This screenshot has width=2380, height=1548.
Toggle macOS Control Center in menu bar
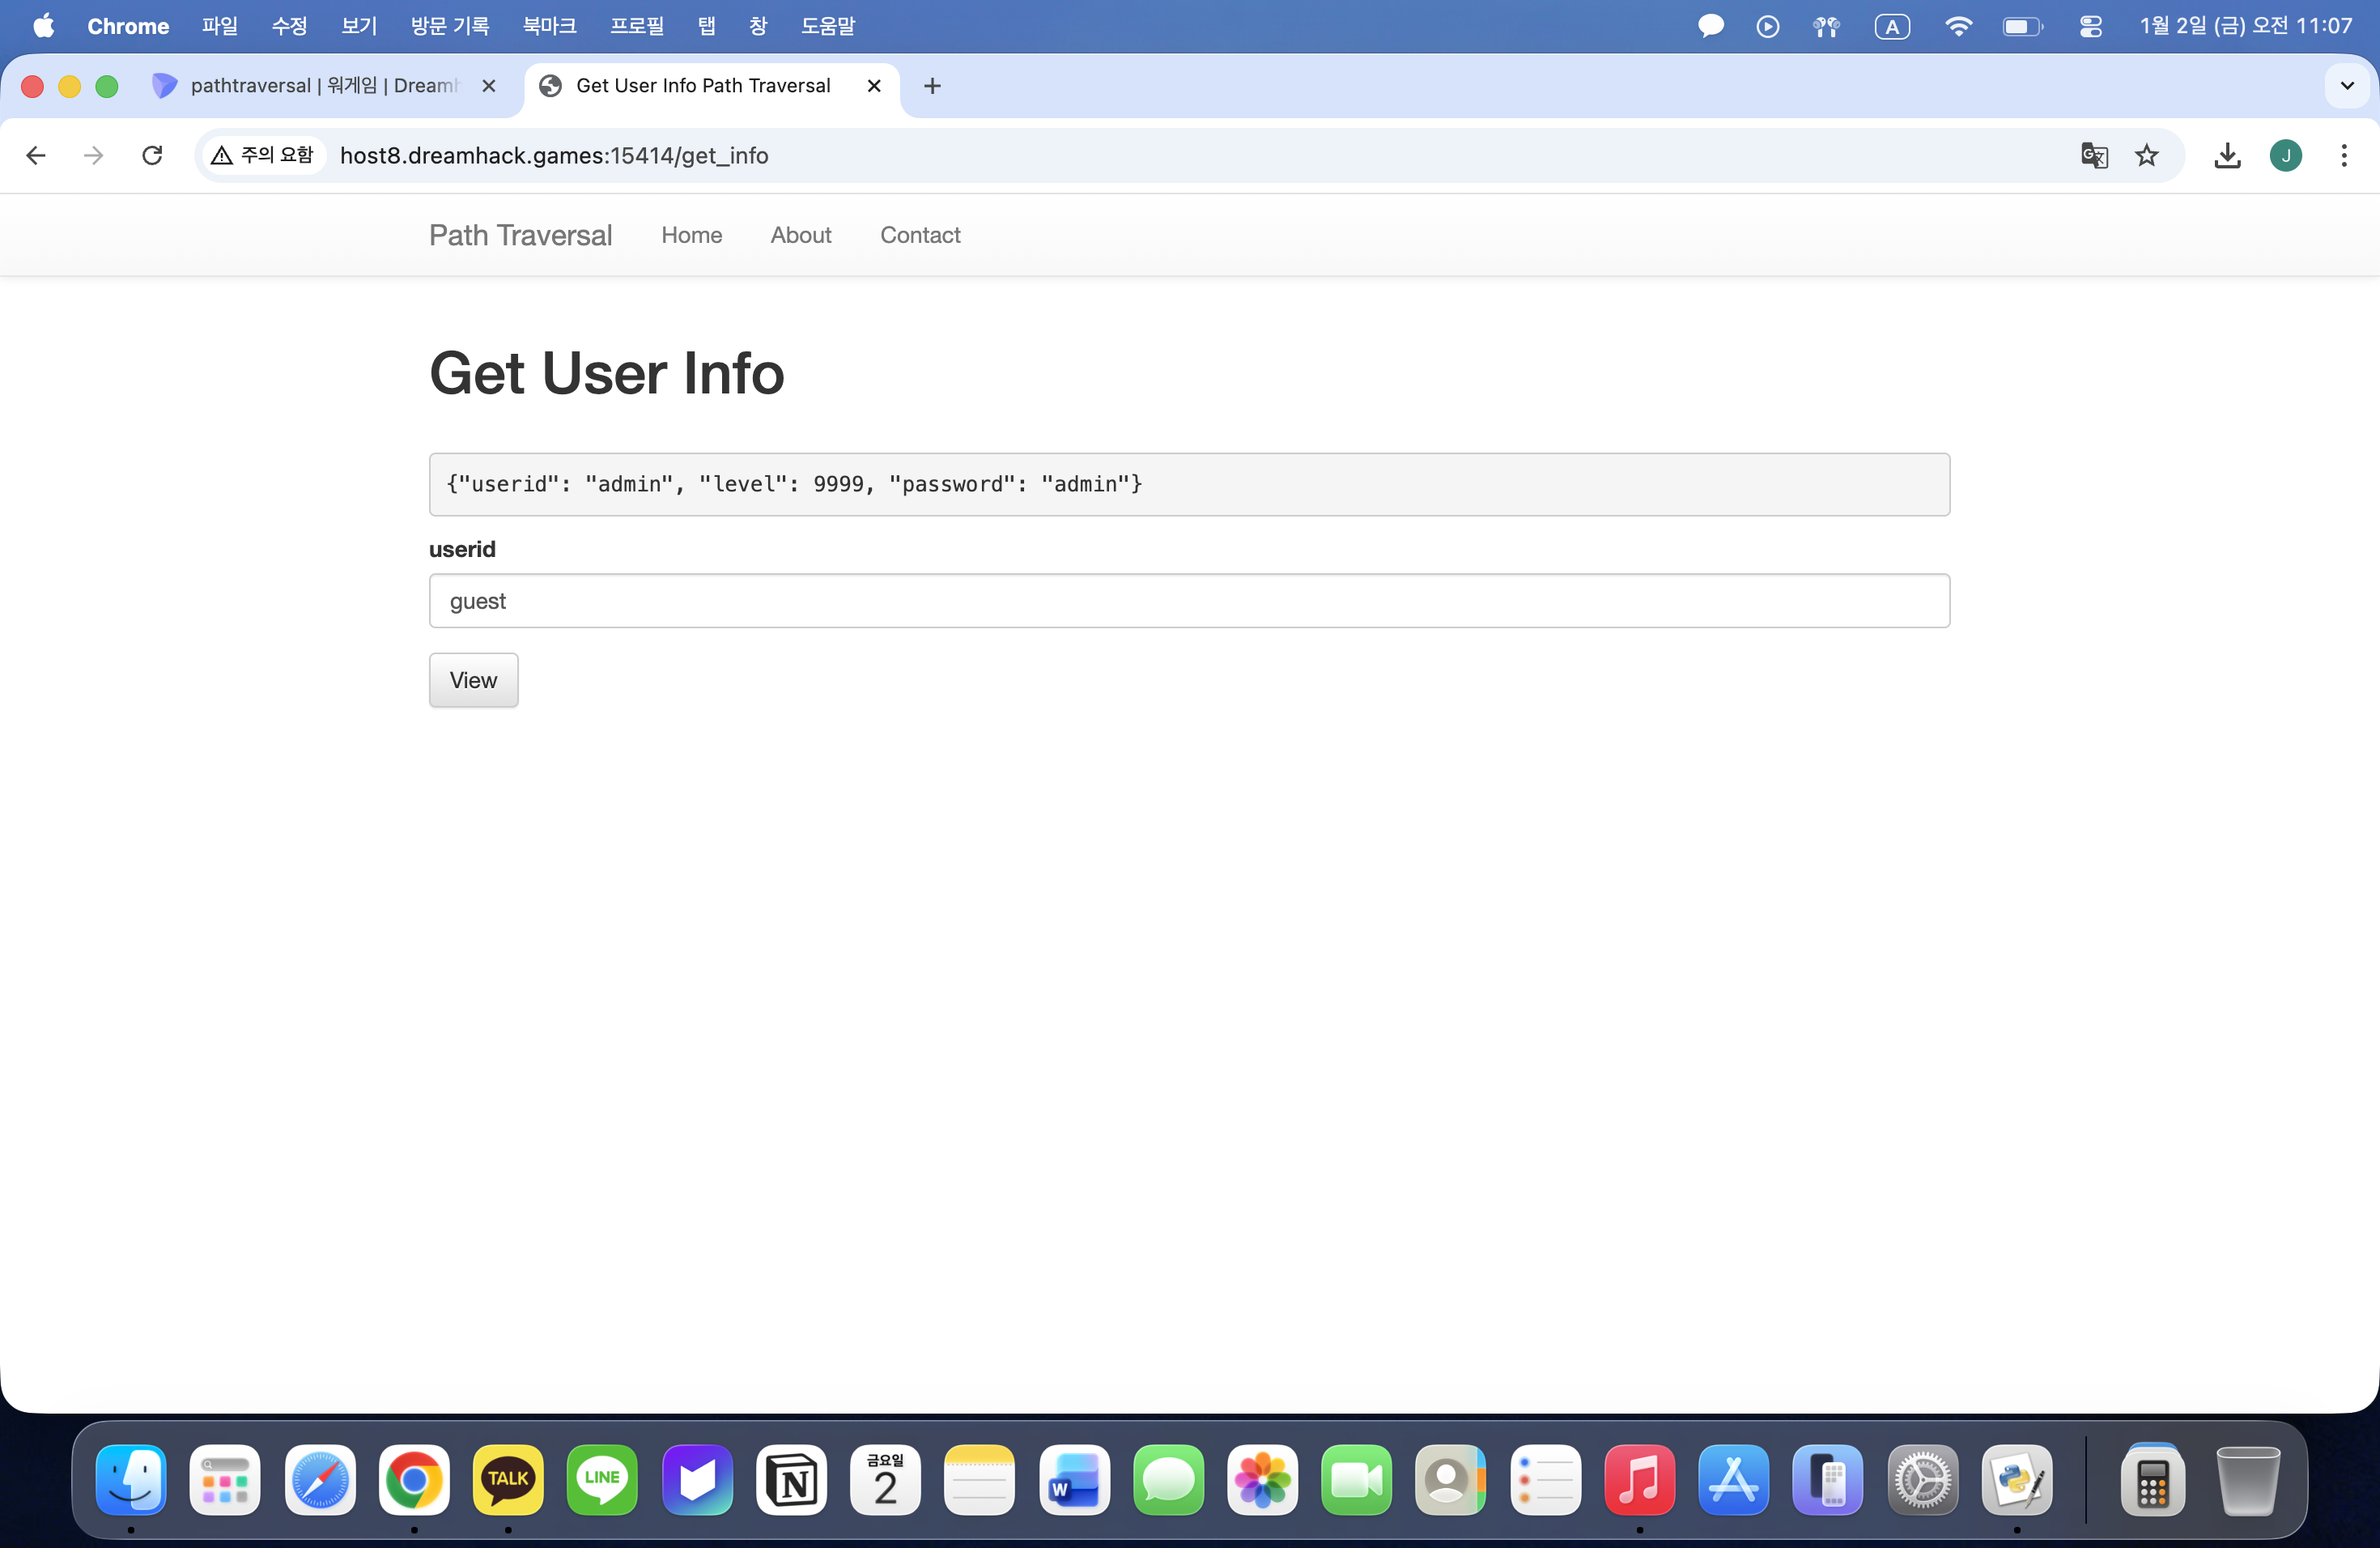2090,26
